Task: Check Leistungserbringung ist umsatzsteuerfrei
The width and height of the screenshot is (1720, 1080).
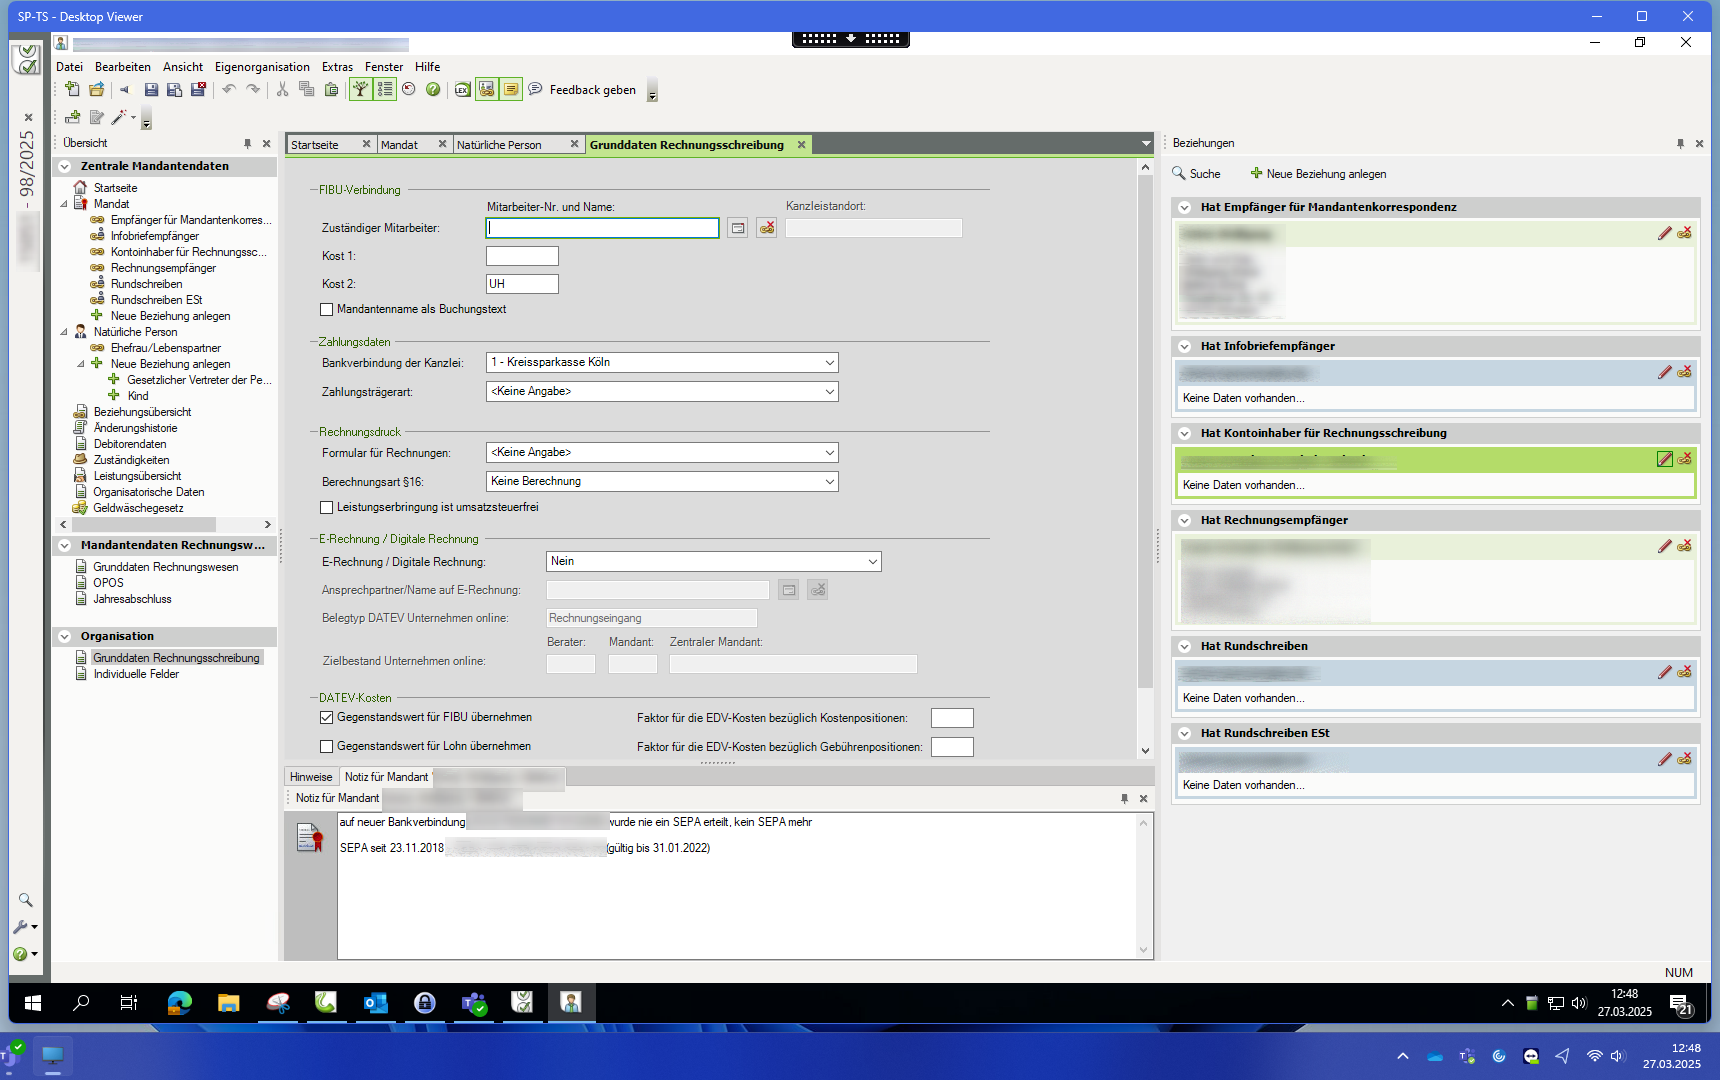Action: (327, 508)
